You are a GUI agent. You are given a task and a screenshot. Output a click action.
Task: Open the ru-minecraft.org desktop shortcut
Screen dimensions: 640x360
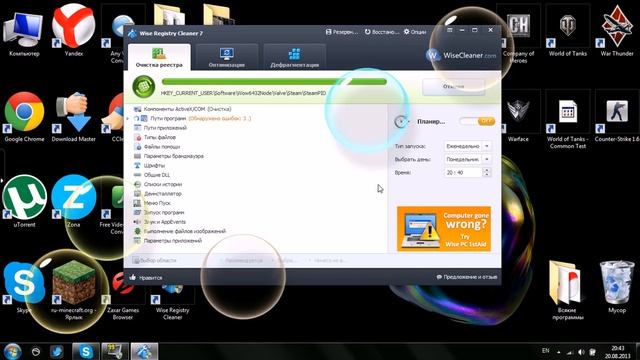pos(73,290)
